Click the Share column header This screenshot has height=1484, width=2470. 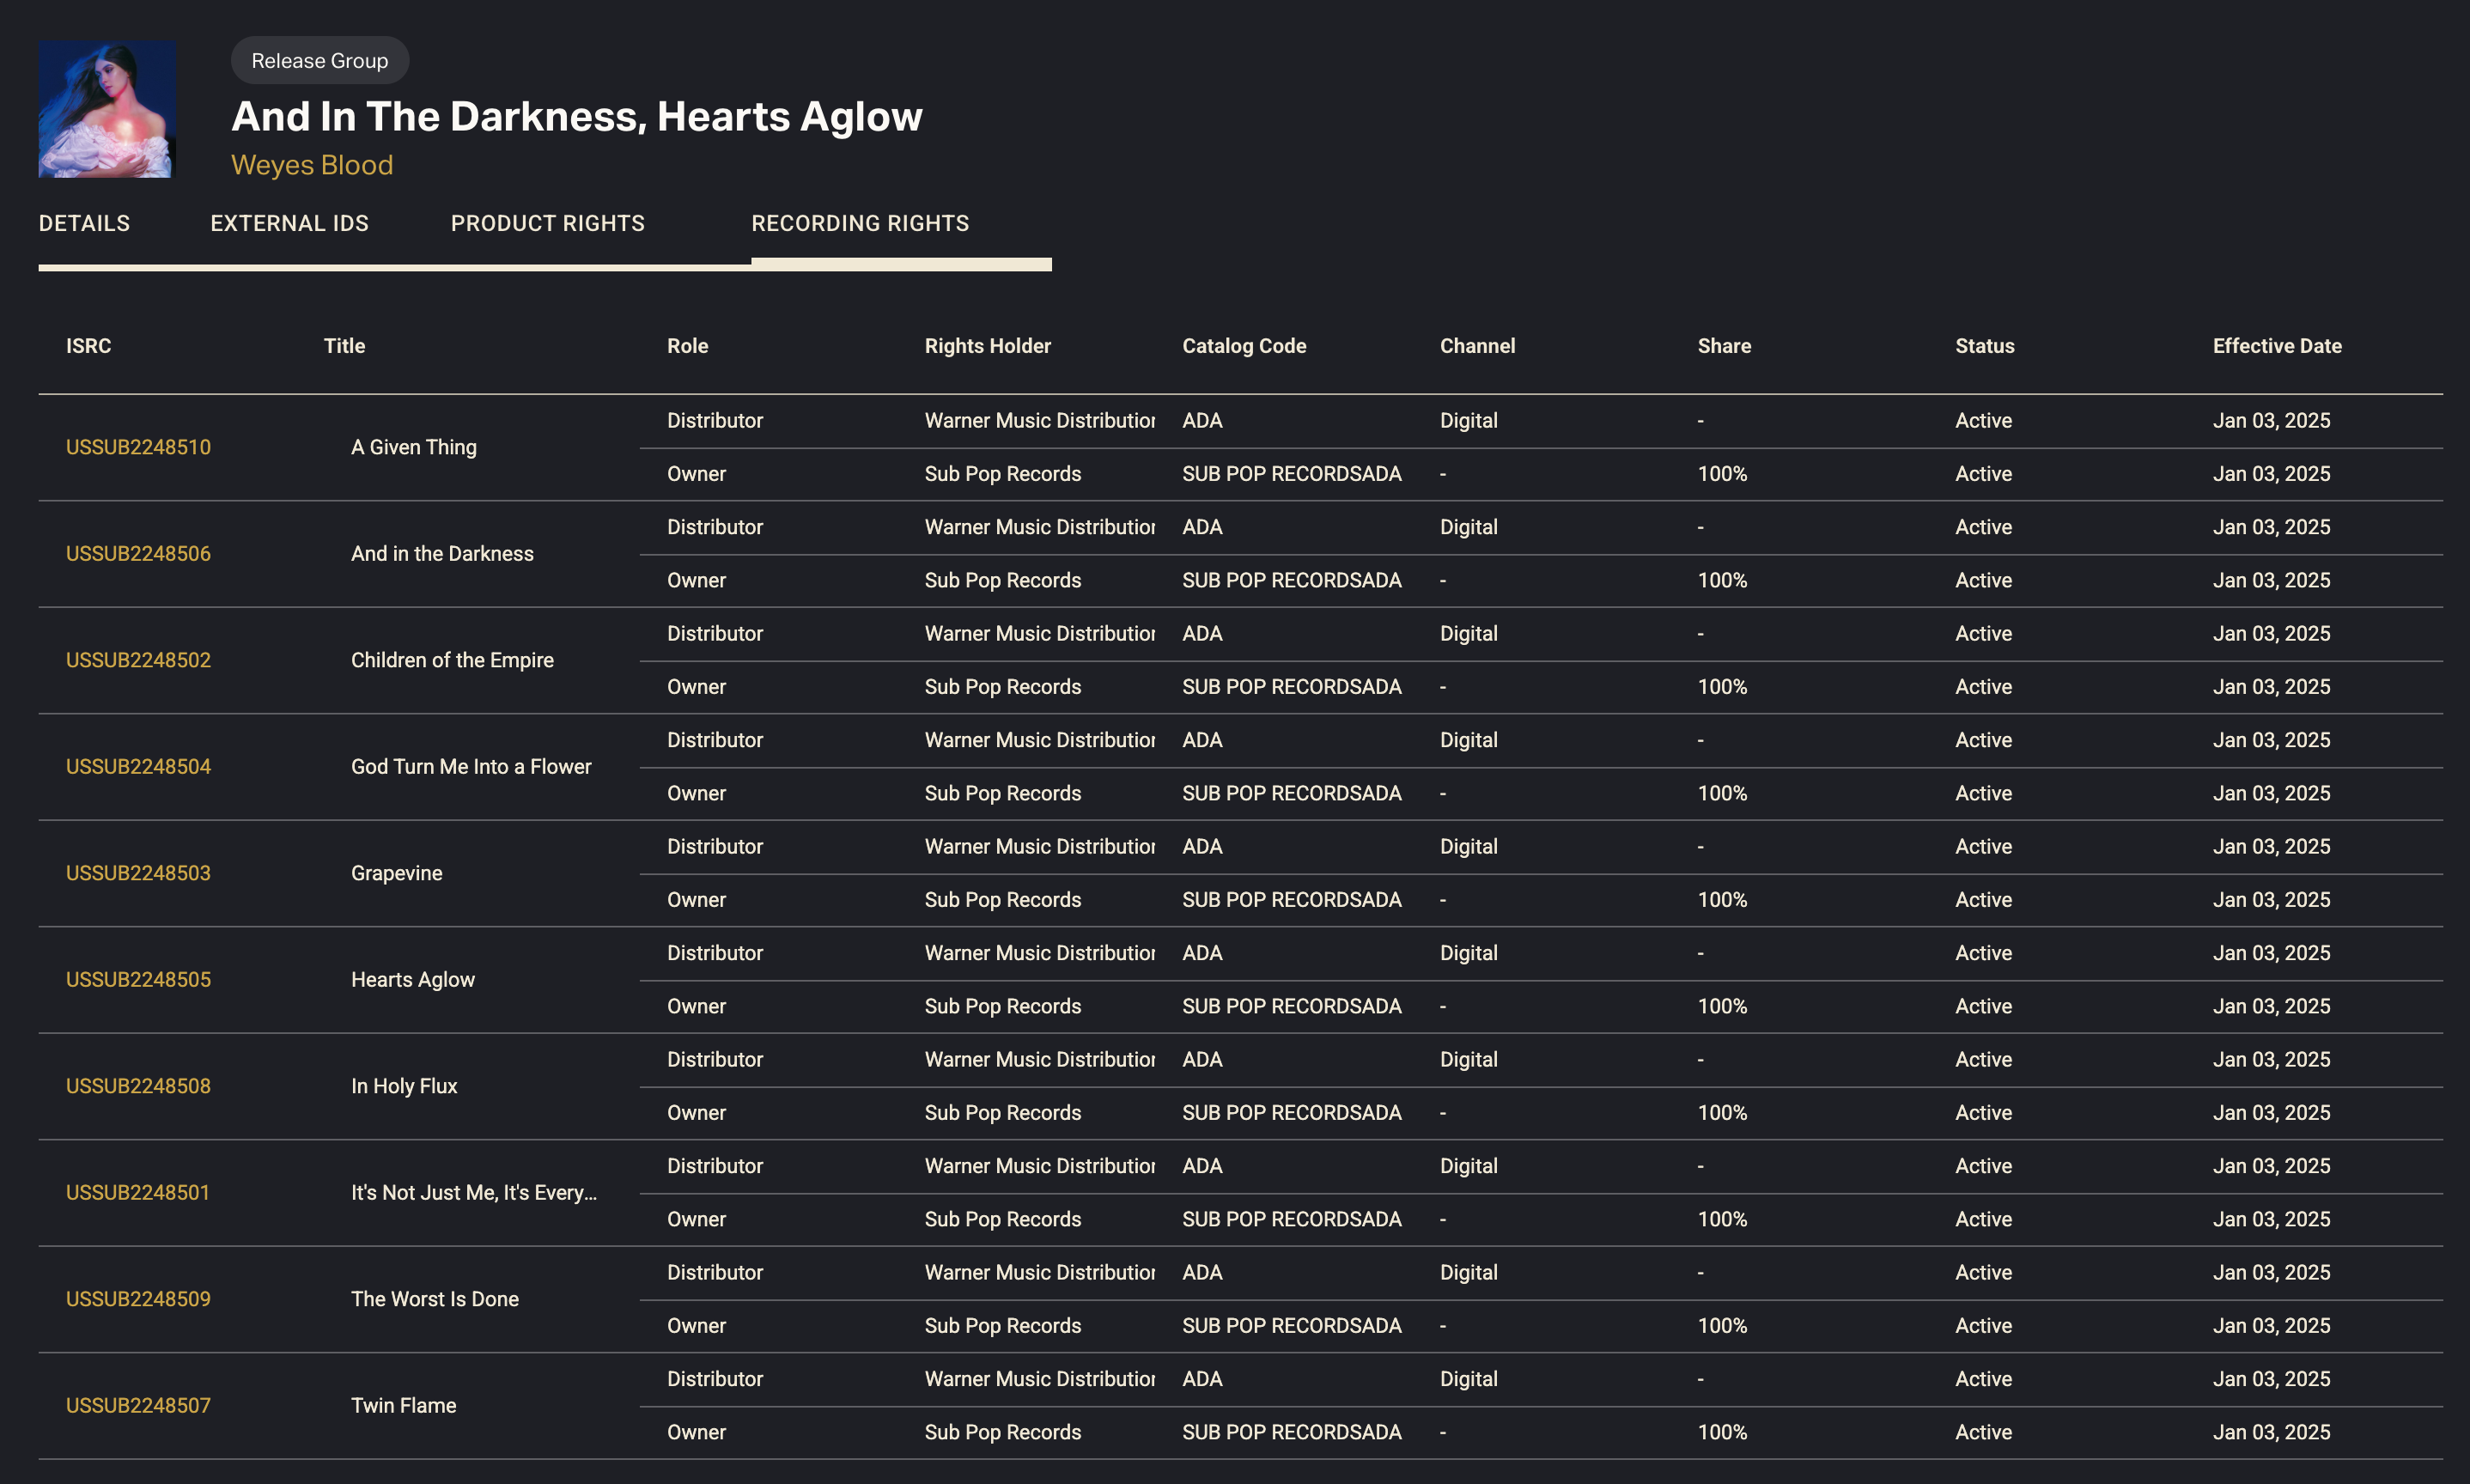tap(1724, 346)
